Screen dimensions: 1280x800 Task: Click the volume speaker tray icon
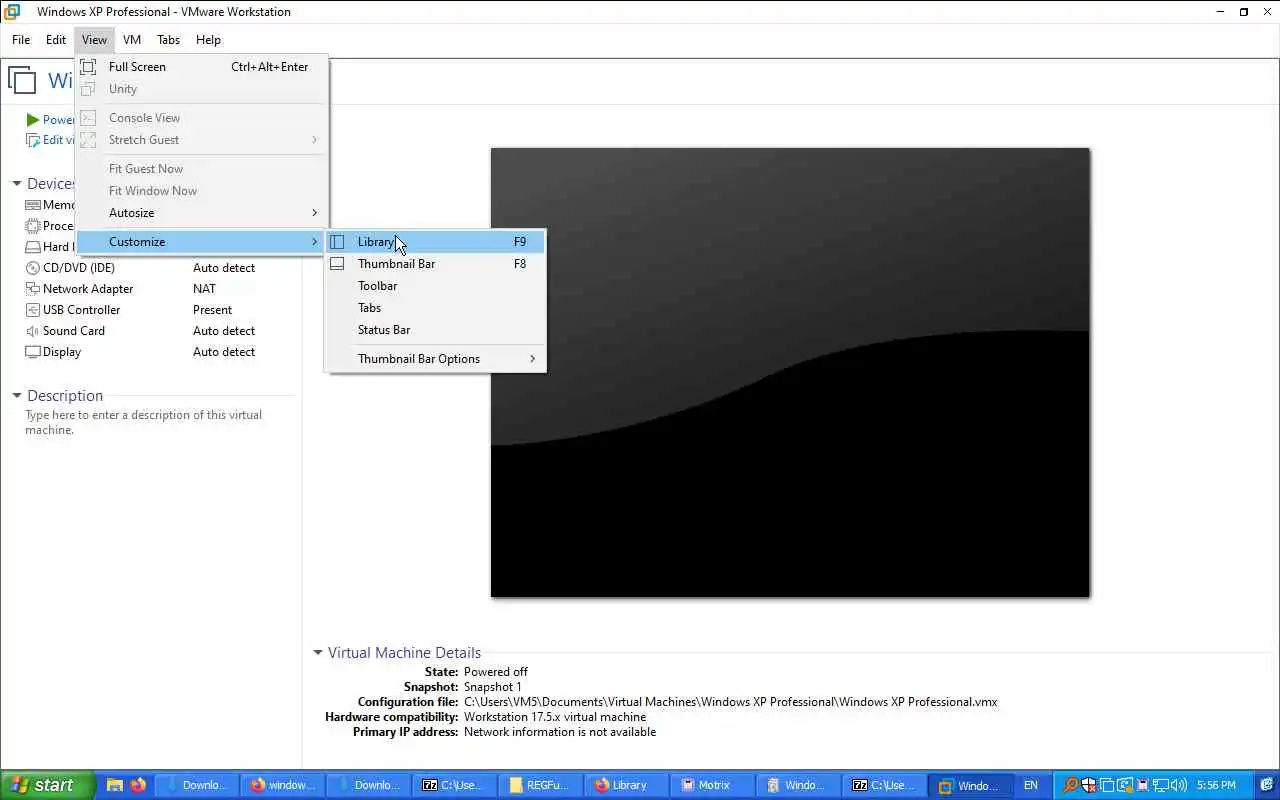1179,785
